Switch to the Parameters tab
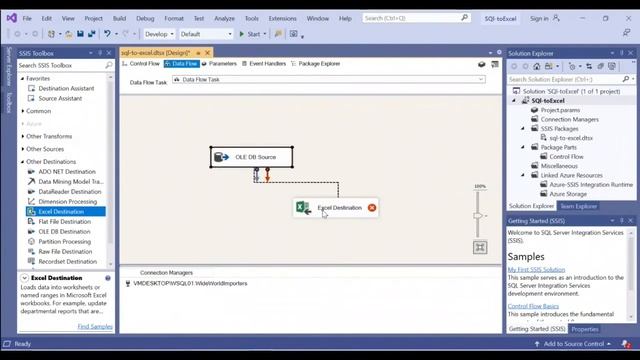This screenshot has width=640, height=360. click(x=219, y=64)
